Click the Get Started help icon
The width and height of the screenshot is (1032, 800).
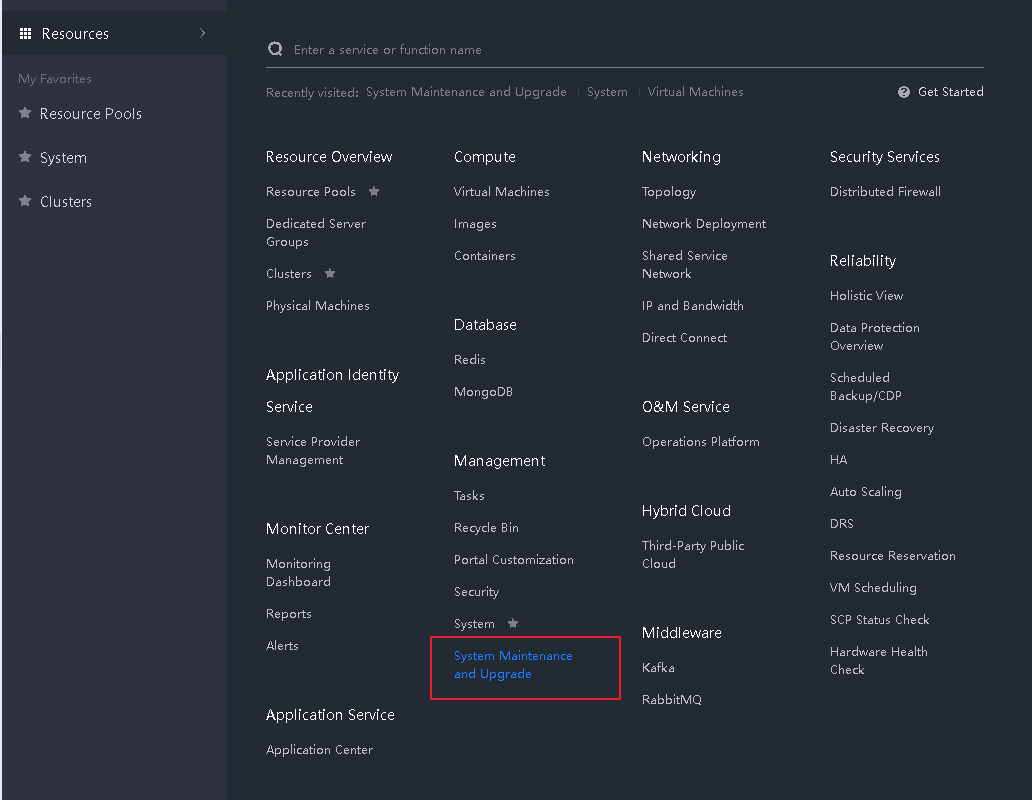(x=904, y=92)
